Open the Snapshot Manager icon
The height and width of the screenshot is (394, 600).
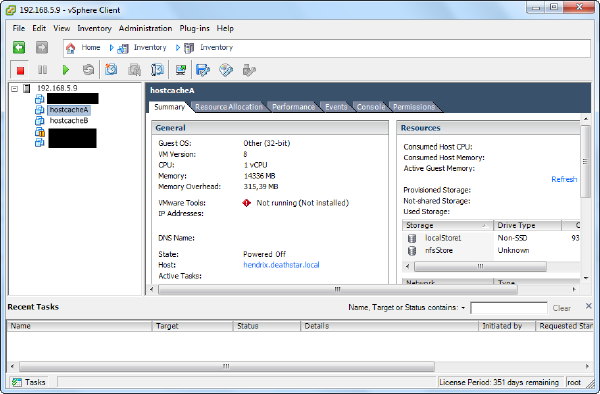[157, 70]
